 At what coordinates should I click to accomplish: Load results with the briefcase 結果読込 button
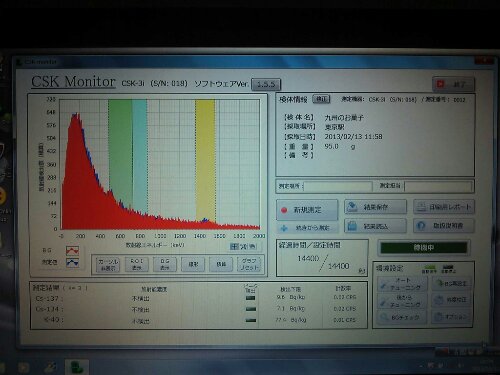tap(376, 226)
